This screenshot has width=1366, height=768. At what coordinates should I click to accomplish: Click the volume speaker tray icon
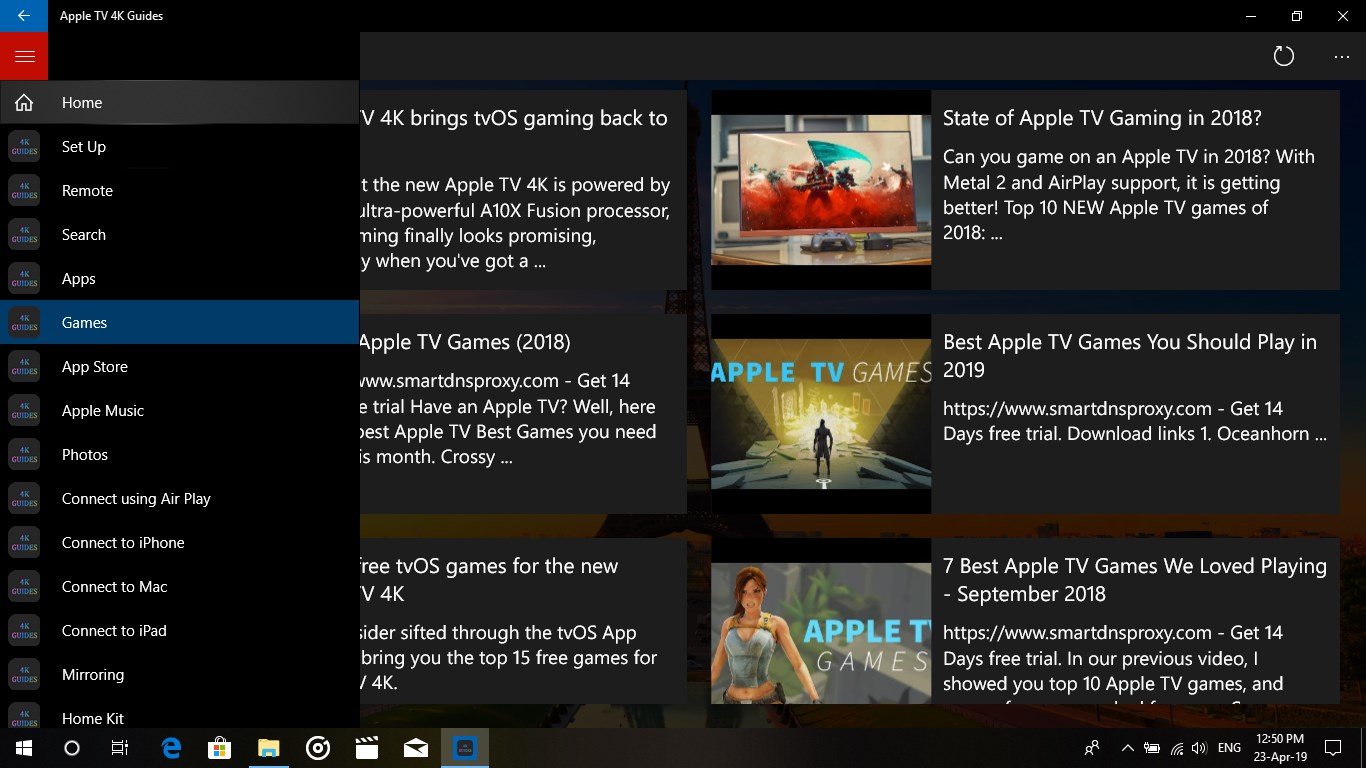[1200, 748]
